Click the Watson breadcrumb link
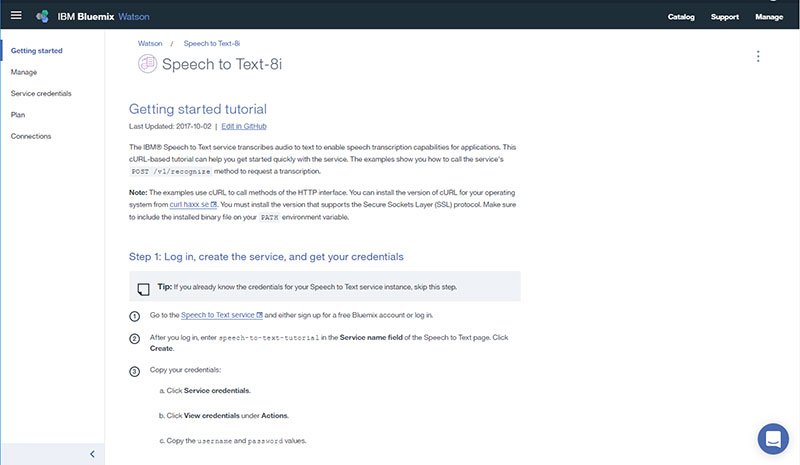 pyautogui.click(x=150, y=43)
